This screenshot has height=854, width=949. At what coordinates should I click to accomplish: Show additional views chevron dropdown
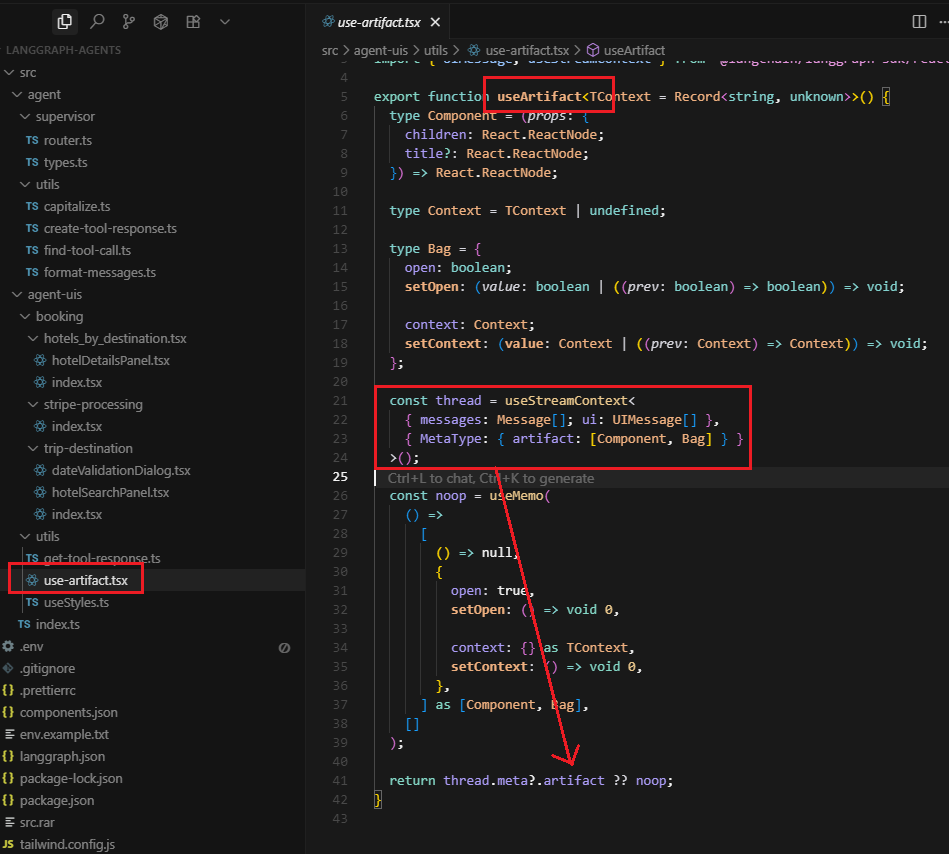click(225, 21)
